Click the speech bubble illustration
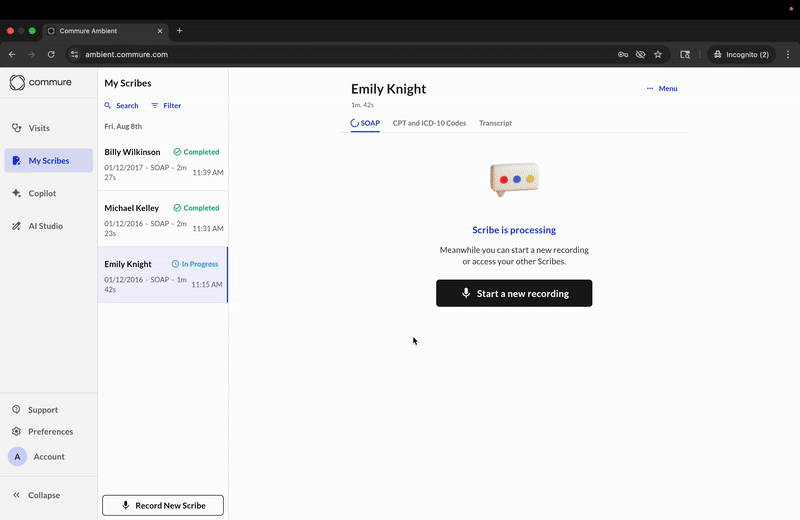The image size is (800, 520). tap(514, 179)
